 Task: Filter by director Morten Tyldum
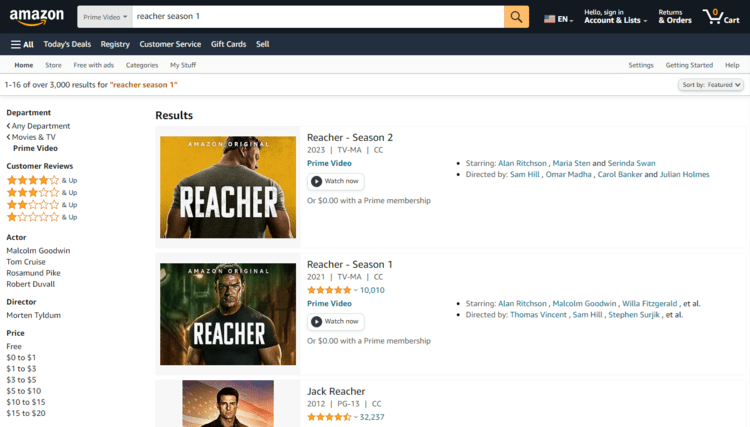tap(33, 315)
